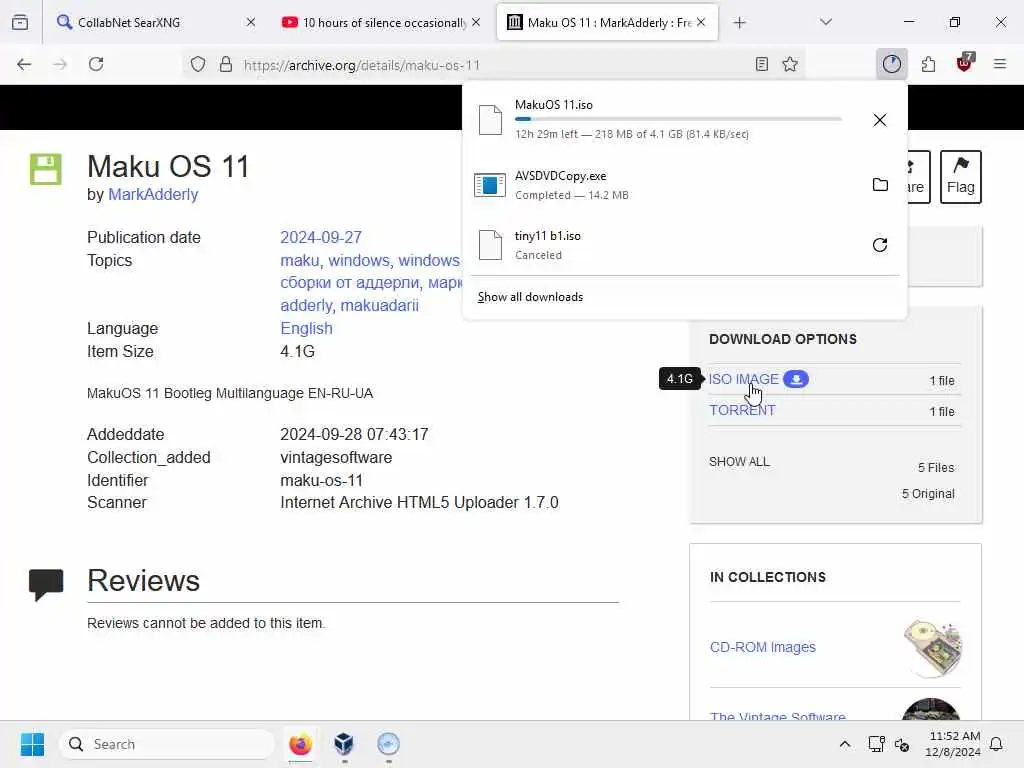Image resolution: width=1024 pixels, height=768 pixels.
Task: Open a new browser tab
Action: 739,22
